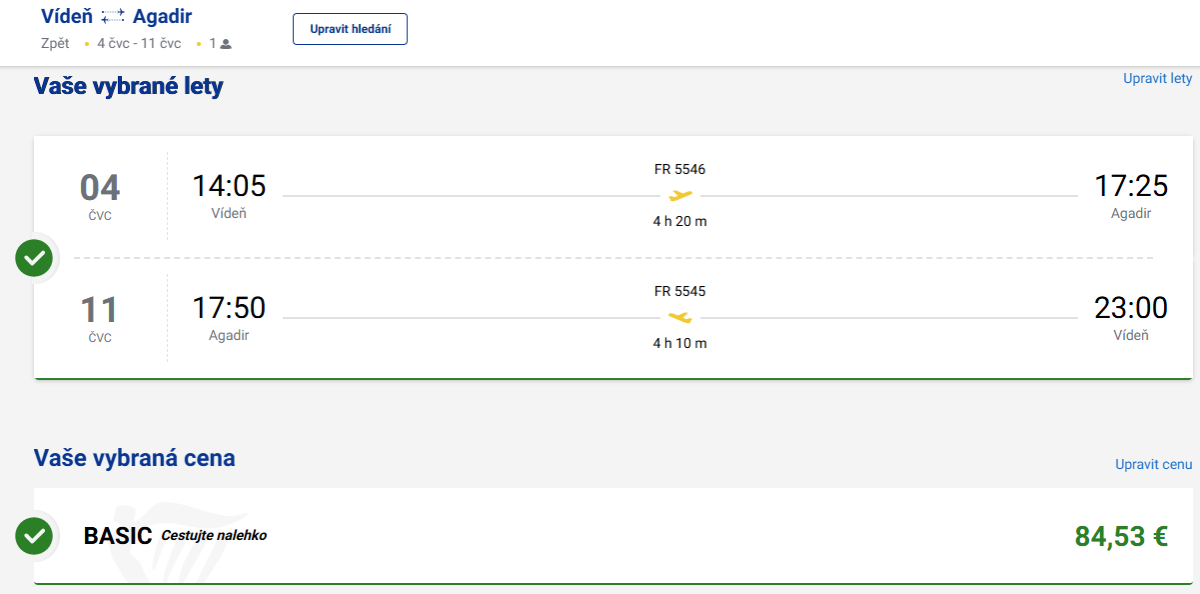Click the green checkmark beside selected flights

pos(35,259)
